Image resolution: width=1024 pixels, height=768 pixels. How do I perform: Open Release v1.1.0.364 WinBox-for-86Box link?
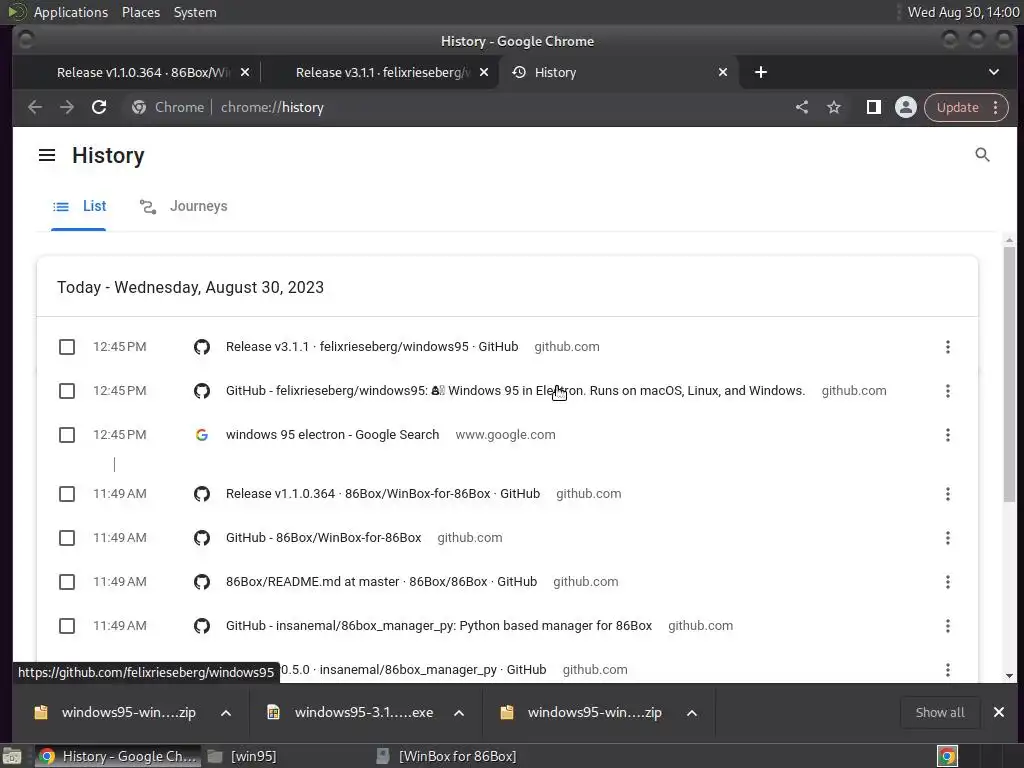click(x=383, y=494)
